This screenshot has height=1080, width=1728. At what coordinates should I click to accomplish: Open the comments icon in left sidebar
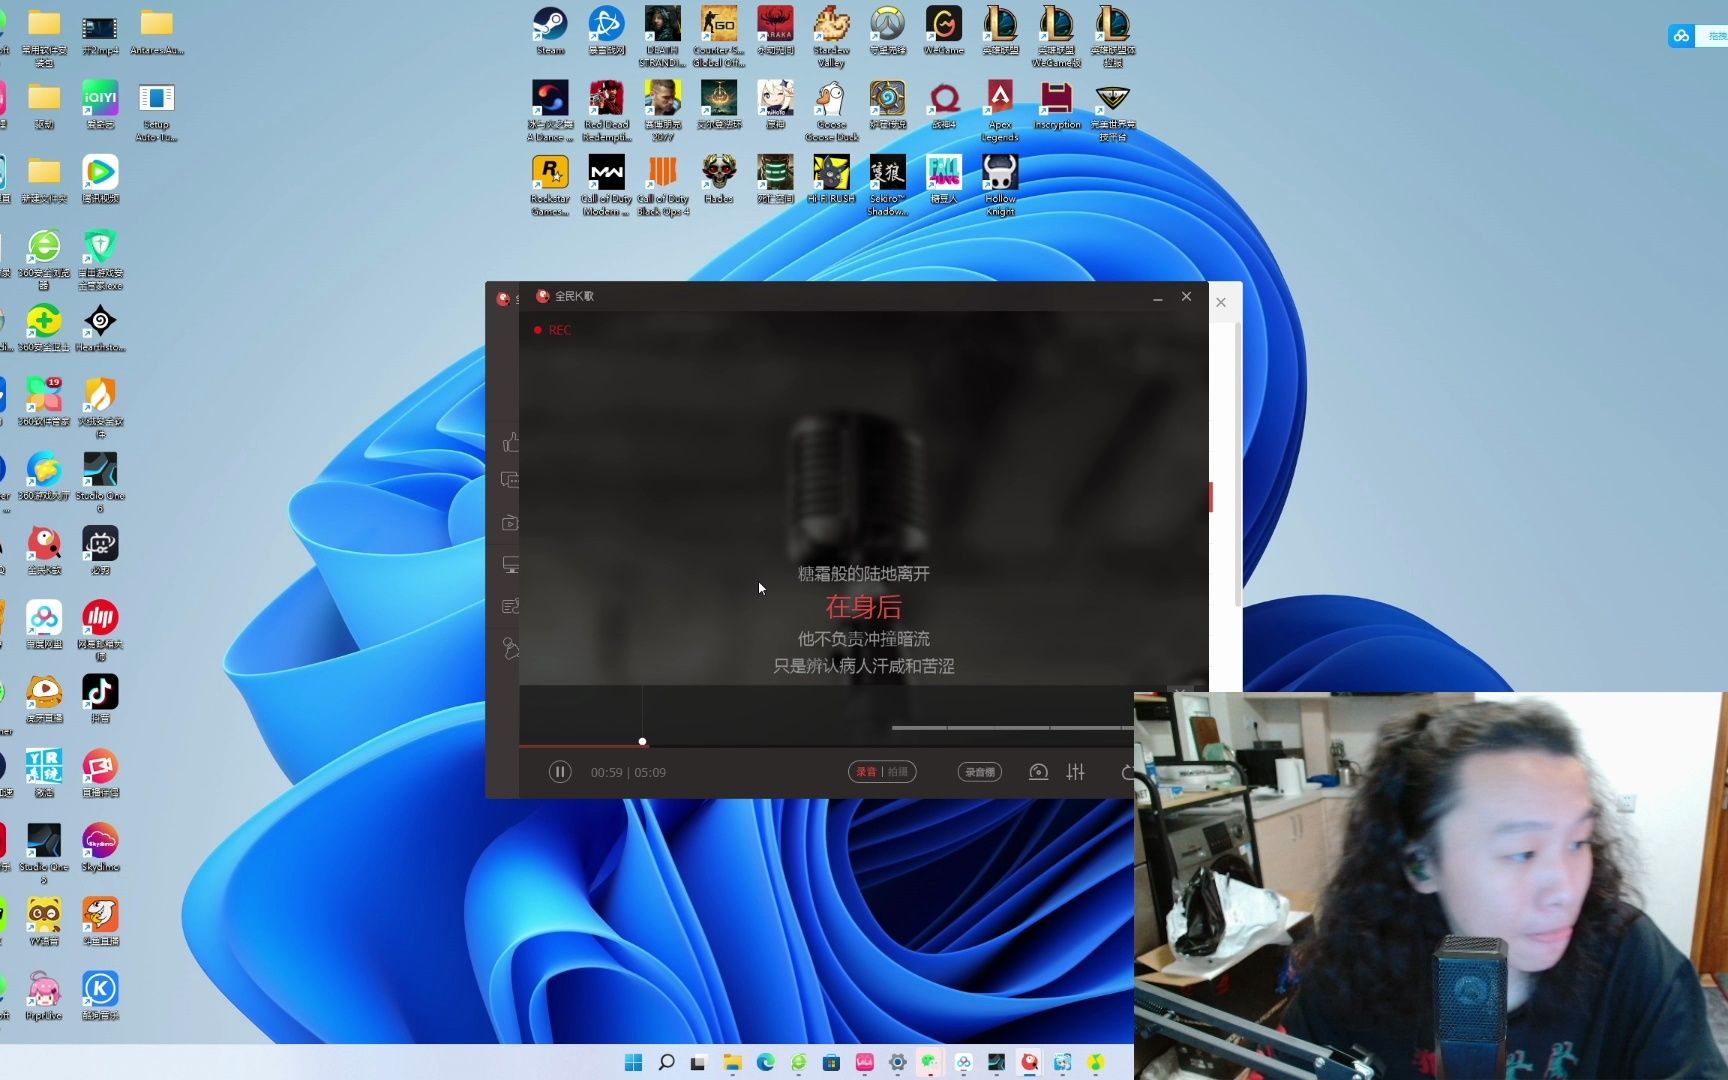(511, 480)
